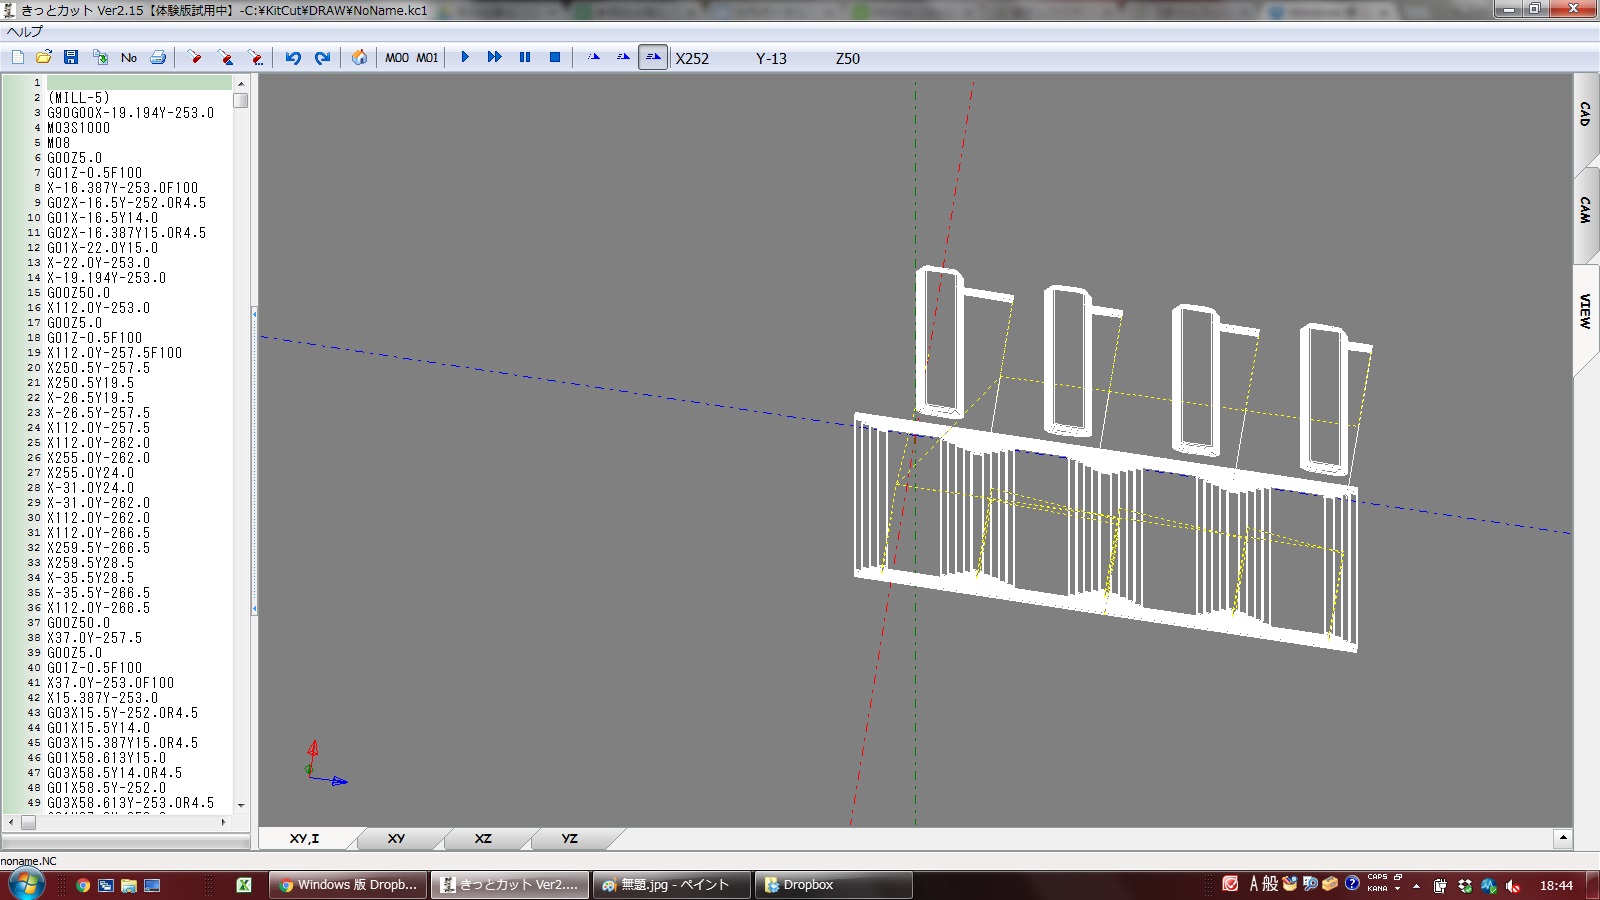Play the tool path simulation
Screen dimensions: 1600x900
[x=465, y=58]
